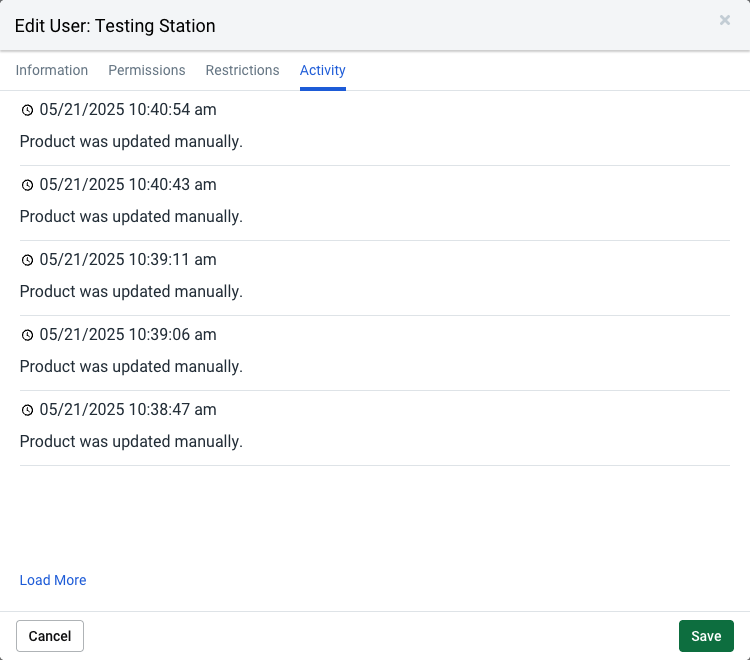Screen dimensions: 750x660
Task: Open the Permissions tab
Action: point(147,70)
